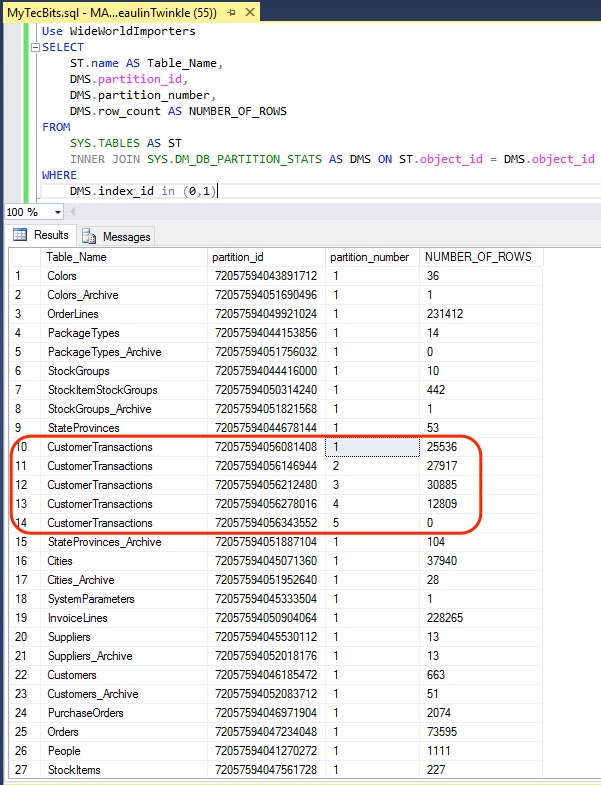This screenshot has height=785, width=601.
Task: Select the row count 231412 cell
Action: point(481,314)
